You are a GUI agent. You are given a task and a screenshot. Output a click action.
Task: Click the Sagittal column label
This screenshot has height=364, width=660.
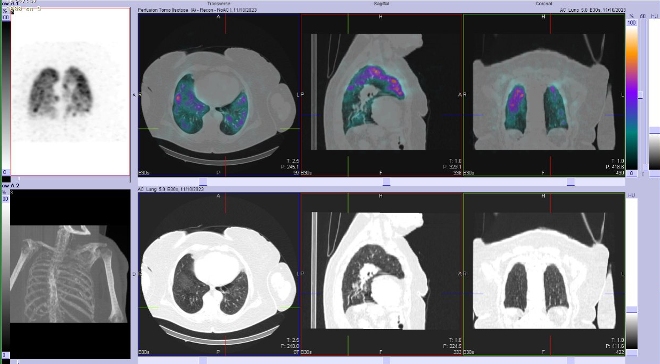381,3
